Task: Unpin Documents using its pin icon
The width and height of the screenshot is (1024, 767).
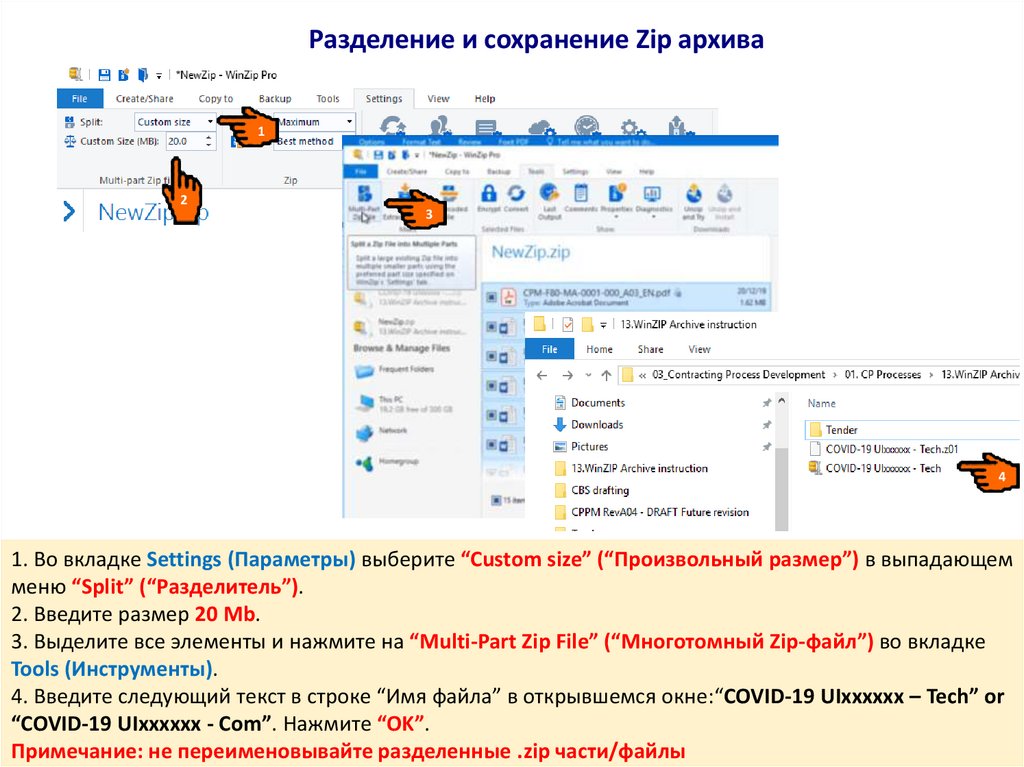Action: [766, 403]
